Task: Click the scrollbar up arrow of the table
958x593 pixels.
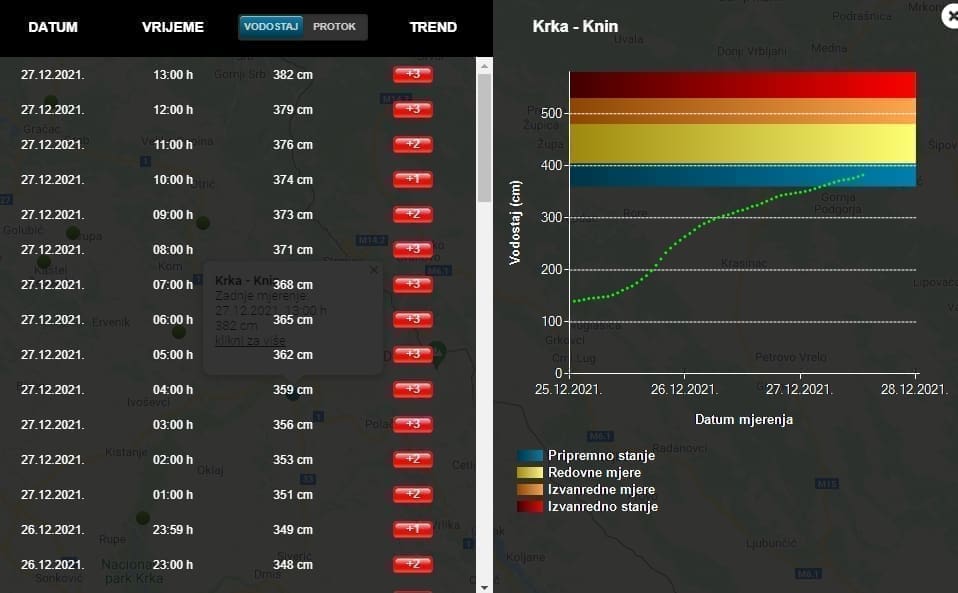Action: [x=484, y=65]
